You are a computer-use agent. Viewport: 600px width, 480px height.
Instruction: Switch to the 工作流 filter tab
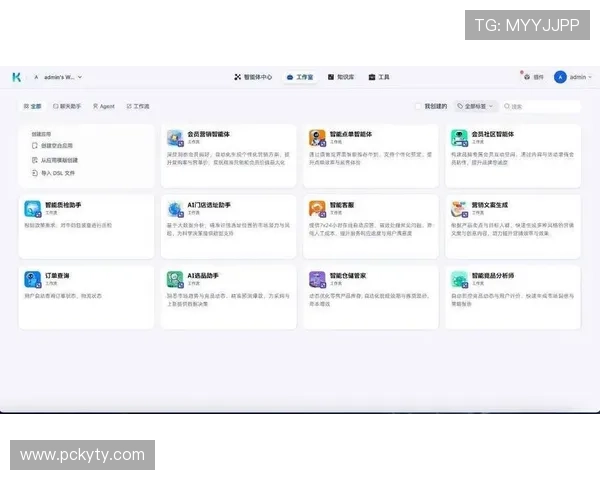pos(138,106)
